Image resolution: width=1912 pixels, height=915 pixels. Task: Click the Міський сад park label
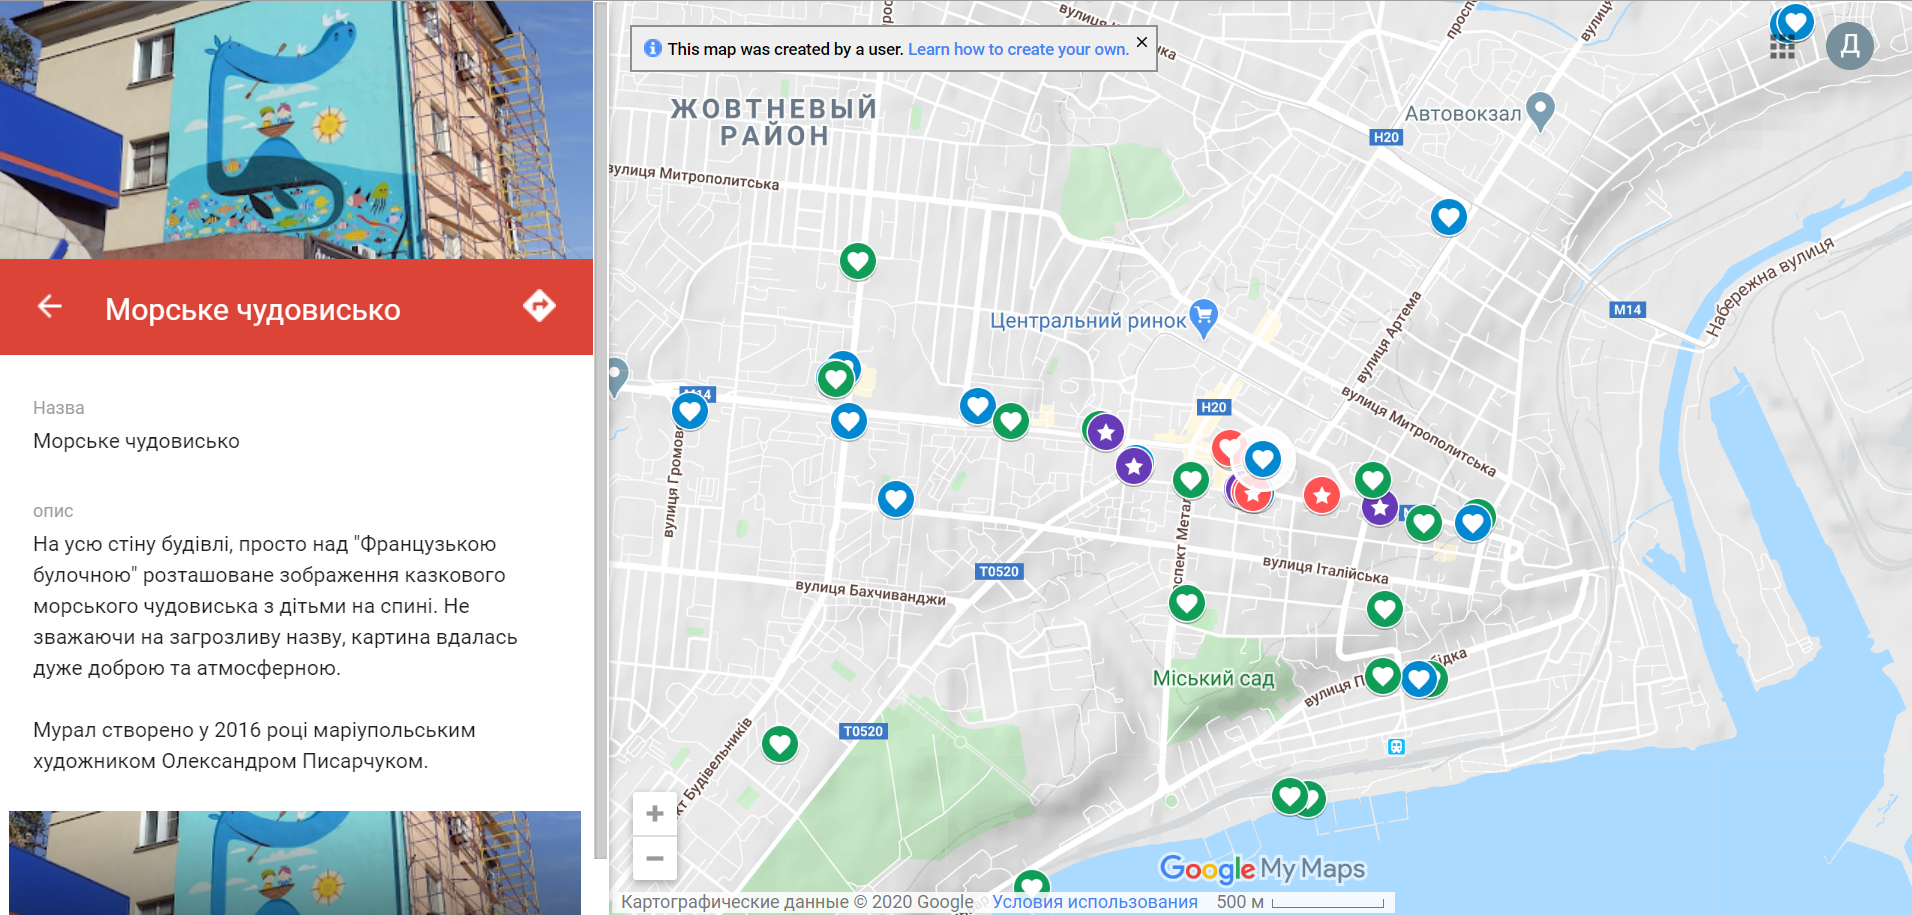point(1213,679)
